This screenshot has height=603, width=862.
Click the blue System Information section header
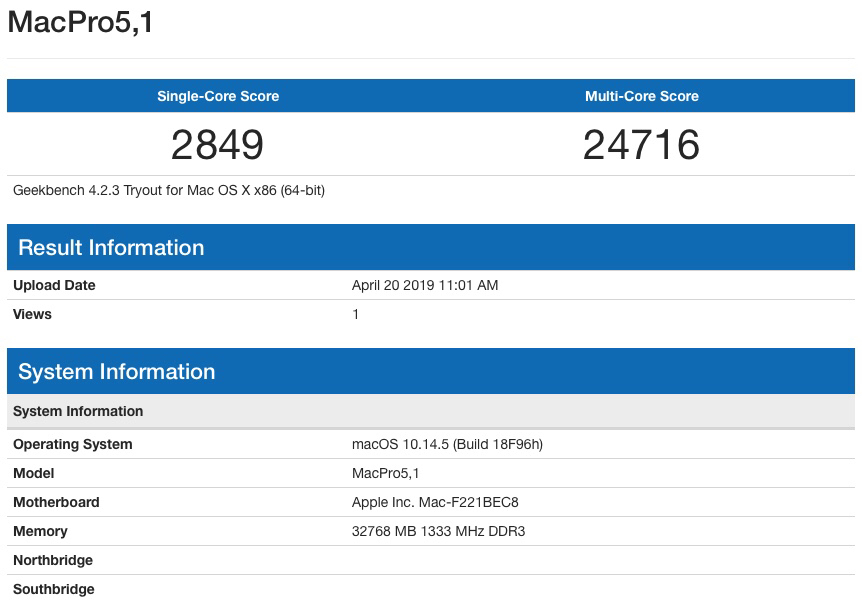[x=117, y=372]
